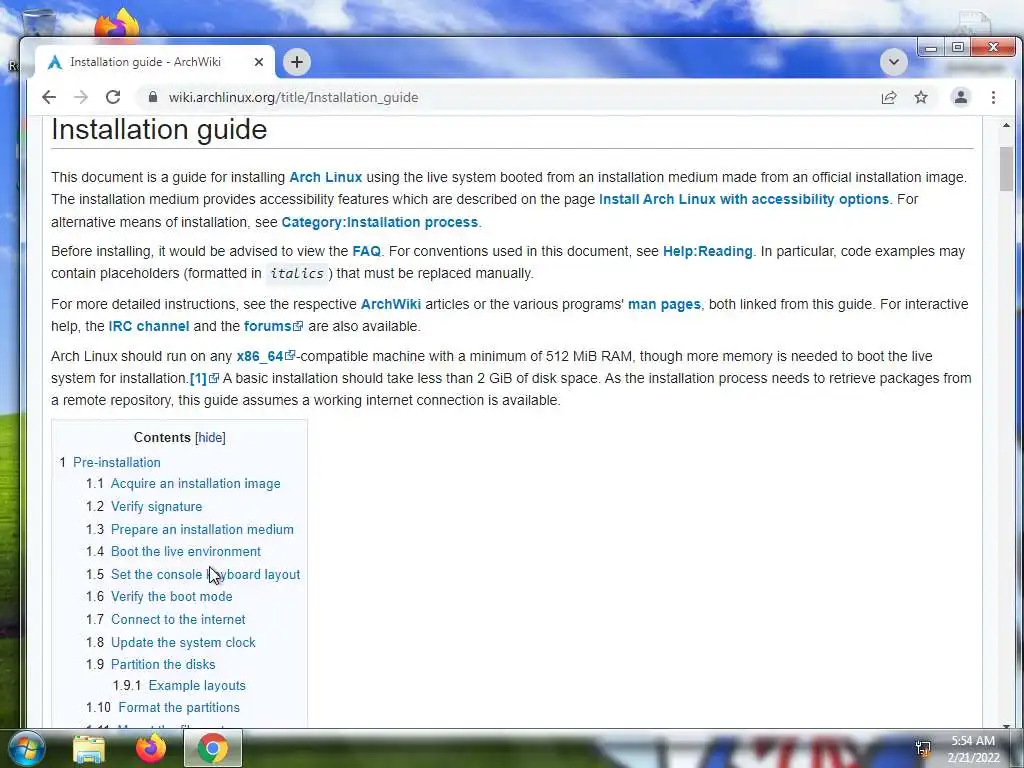Image resolution: width=1024 pixels, height=768 pixels.
Task: Close the Installation guide tab
Action: click(x=259, y=62)
